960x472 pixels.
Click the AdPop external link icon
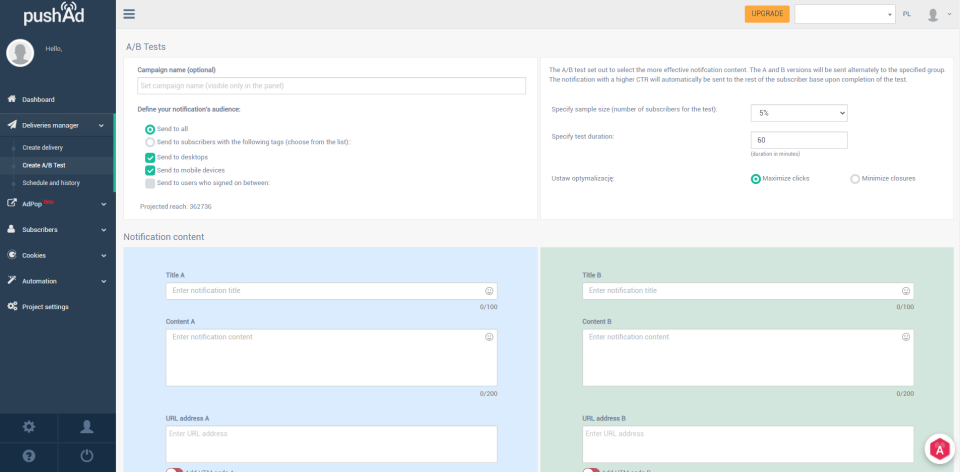12,203
